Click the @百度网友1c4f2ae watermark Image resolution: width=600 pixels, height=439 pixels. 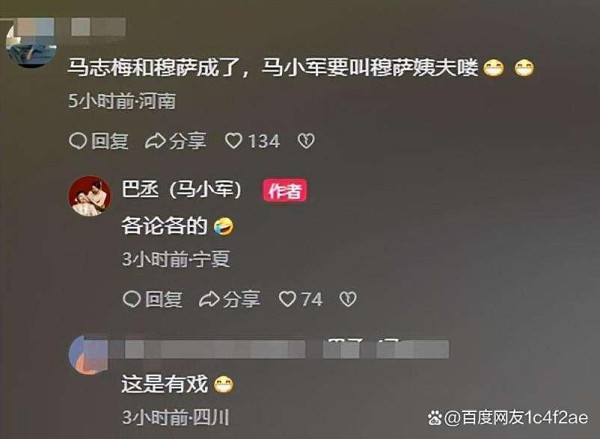pyautogui.click(x=508, y=418)
